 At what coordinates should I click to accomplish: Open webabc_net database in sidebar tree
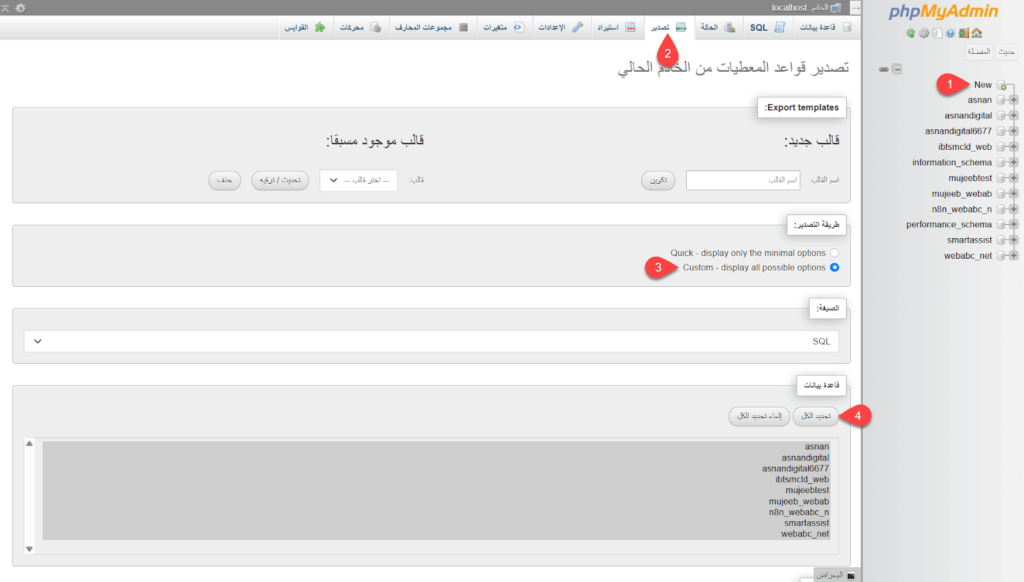pos(968,256)
